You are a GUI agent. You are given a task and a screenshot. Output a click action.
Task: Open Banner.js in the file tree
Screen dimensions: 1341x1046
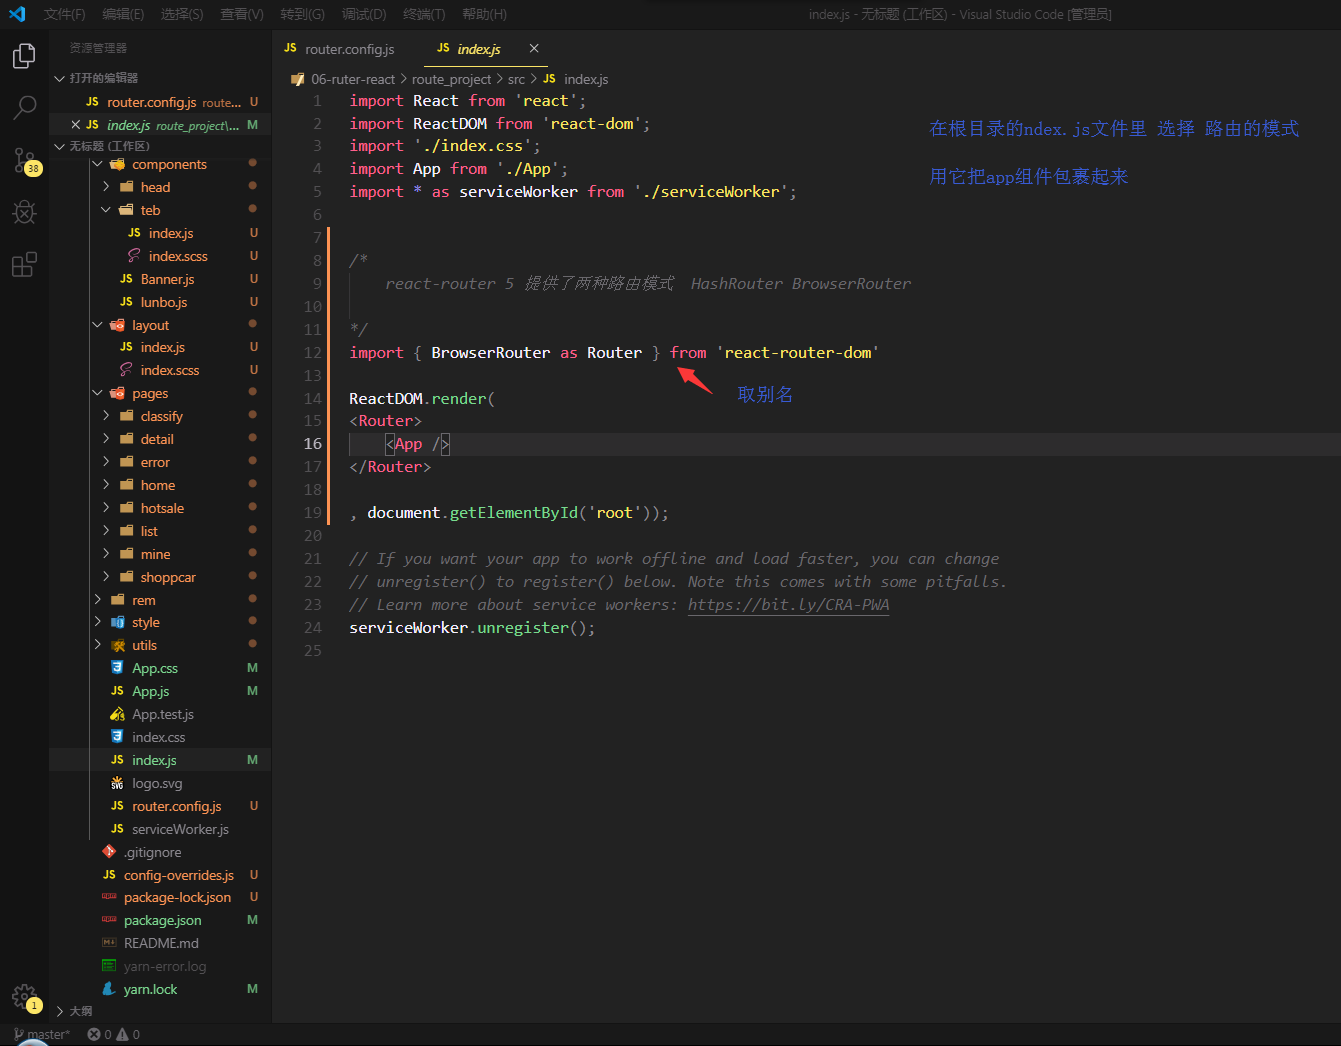coord(167,279)
